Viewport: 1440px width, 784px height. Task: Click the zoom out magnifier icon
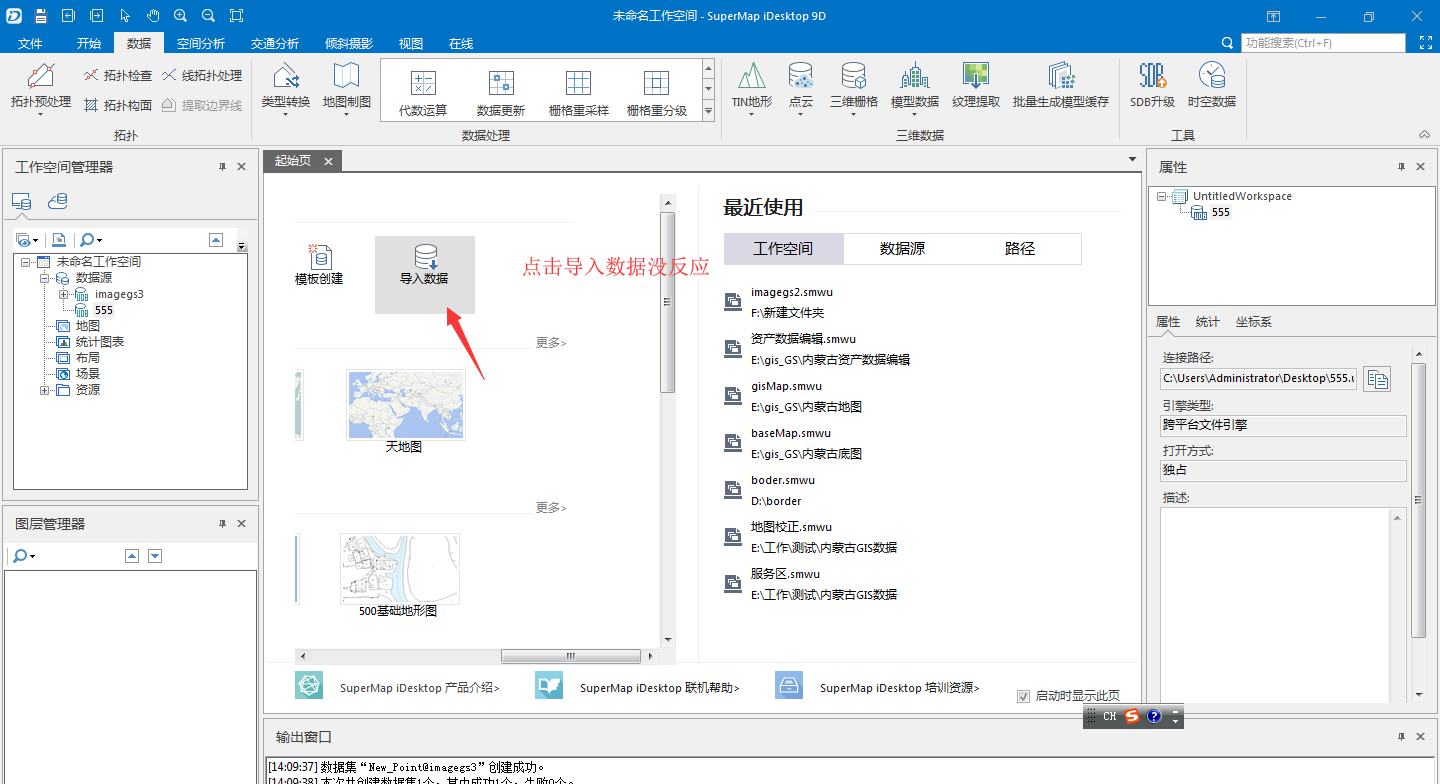(208, 16)
